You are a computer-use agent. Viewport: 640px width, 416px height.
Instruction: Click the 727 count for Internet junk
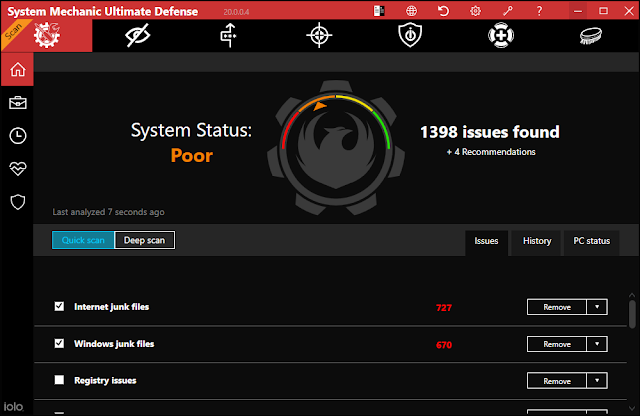pos(444,307)
